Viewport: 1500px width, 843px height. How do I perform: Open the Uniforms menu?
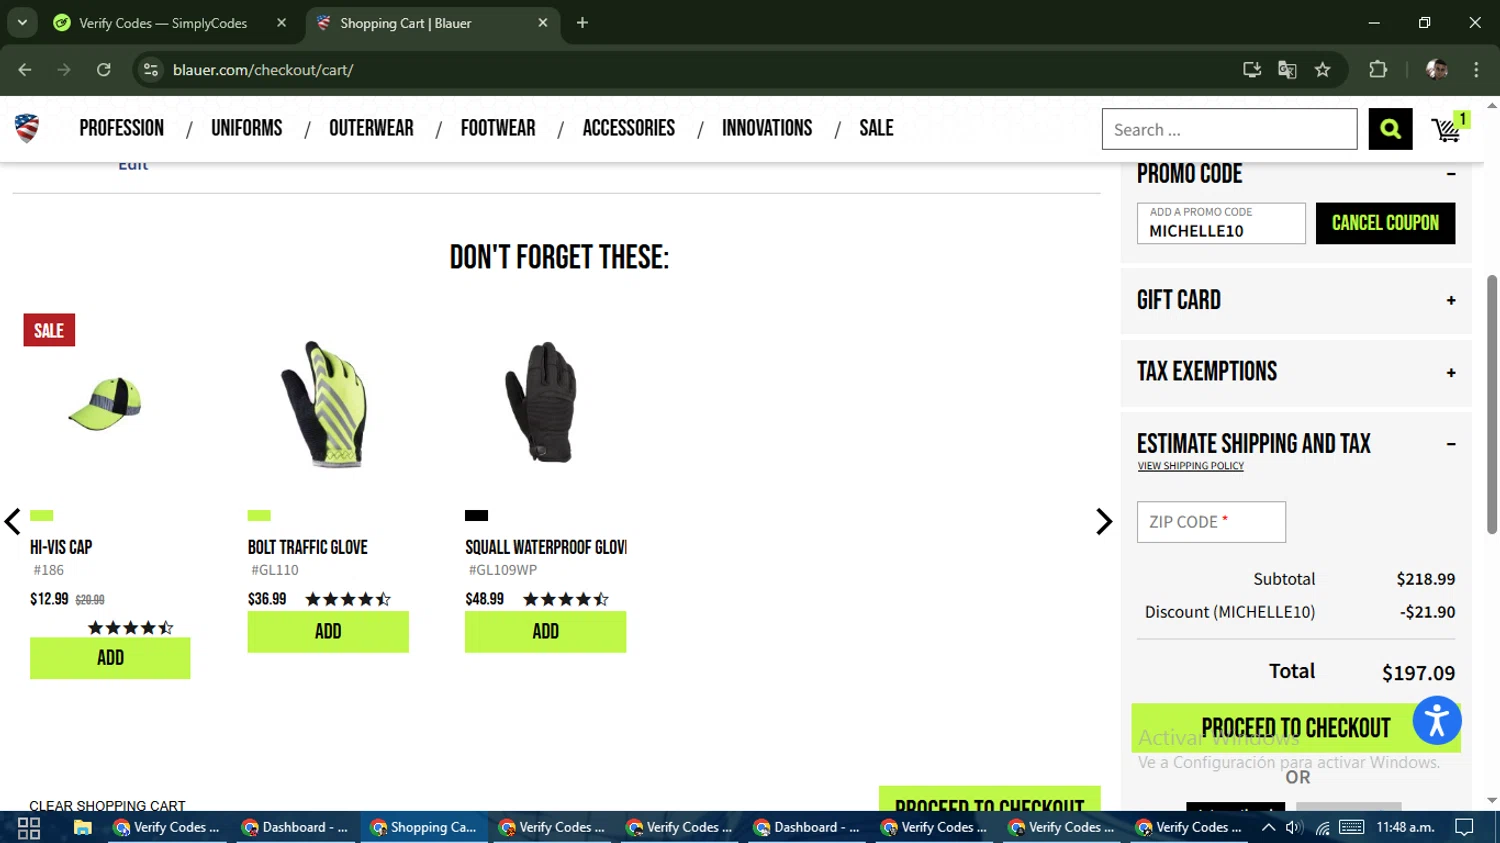[x=246, y=128]
